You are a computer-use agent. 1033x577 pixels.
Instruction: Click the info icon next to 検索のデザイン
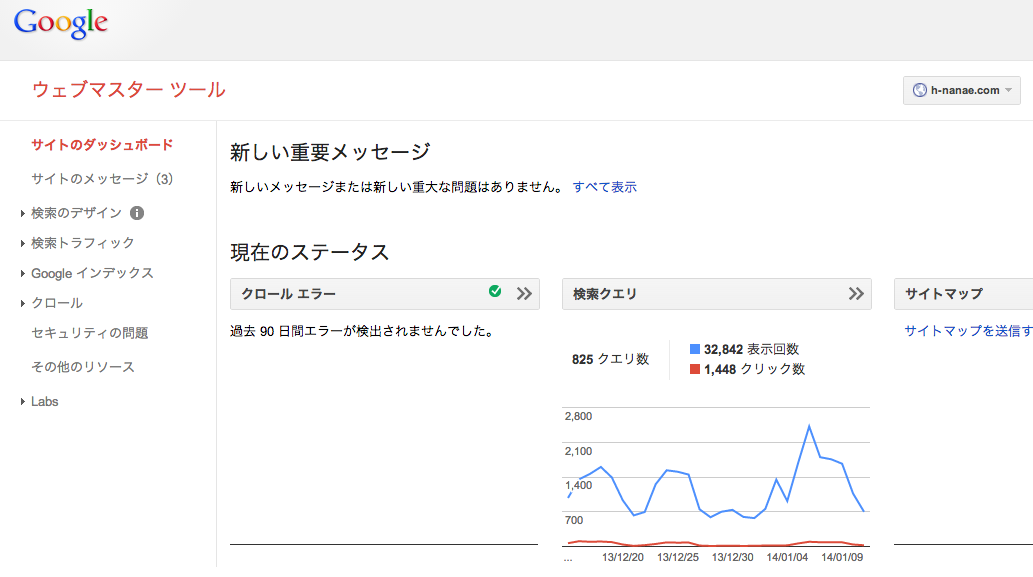click(137, 213)
